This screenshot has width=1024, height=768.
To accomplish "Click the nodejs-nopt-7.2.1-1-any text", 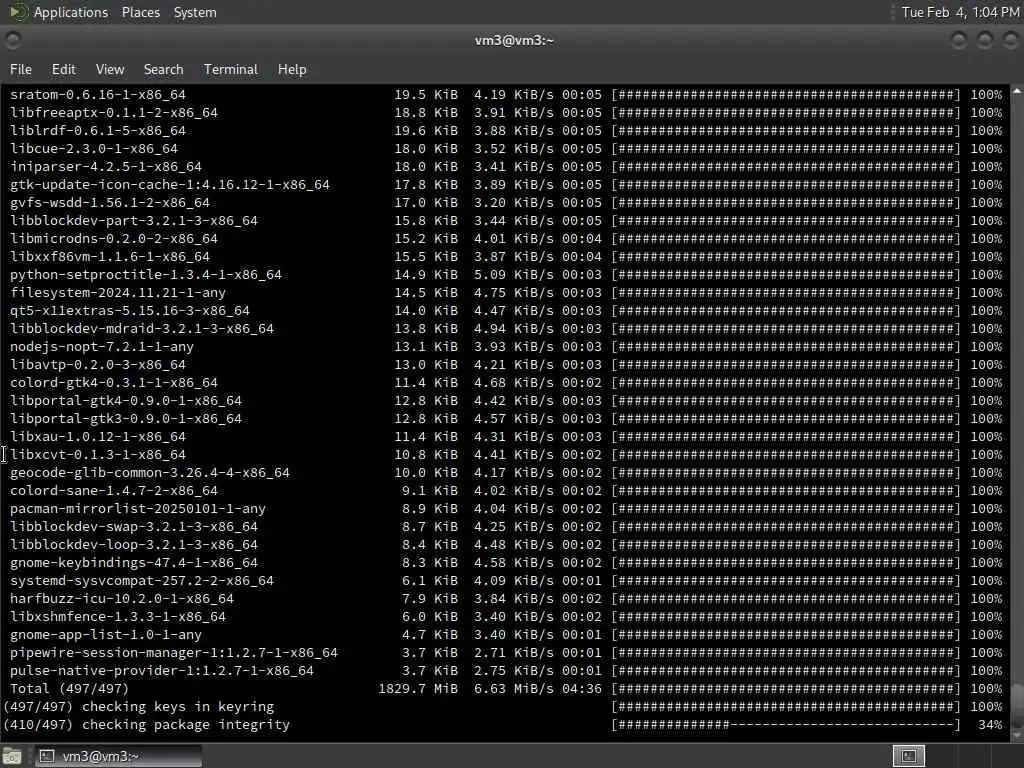I will [x=102, y=347].
